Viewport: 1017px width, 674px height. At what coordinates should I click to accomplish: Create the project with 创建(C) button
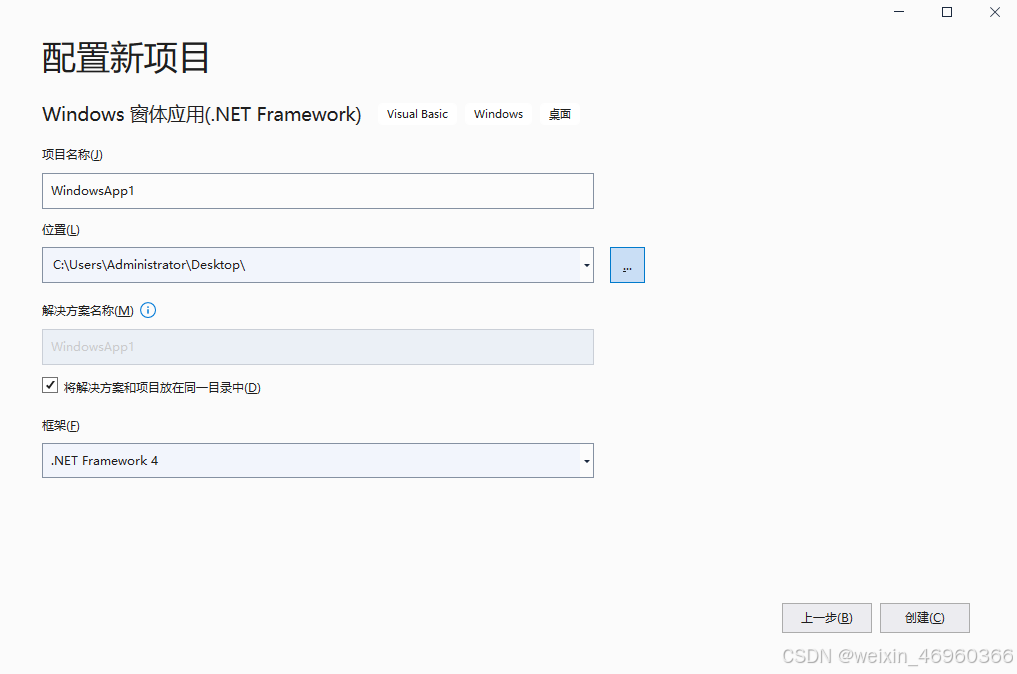(924, 618)
